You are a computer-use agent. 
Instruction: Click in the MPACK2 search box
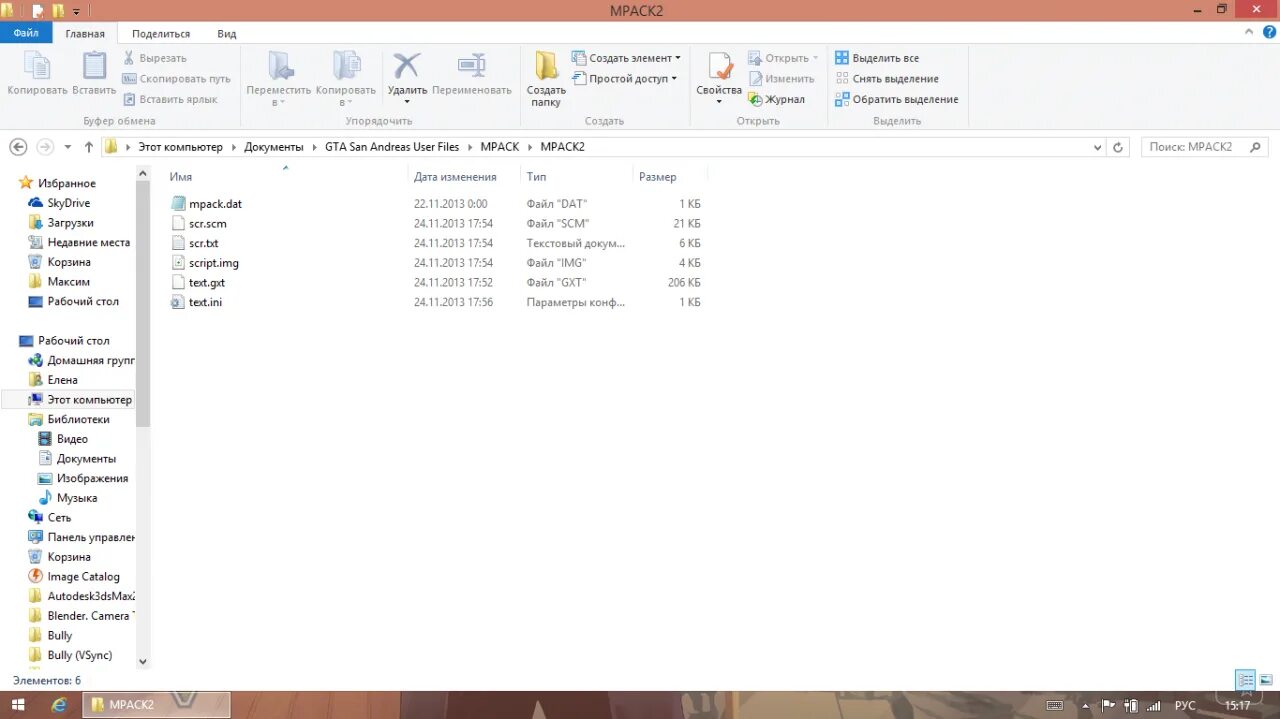pyautogui.click(x=1204, y=147)
